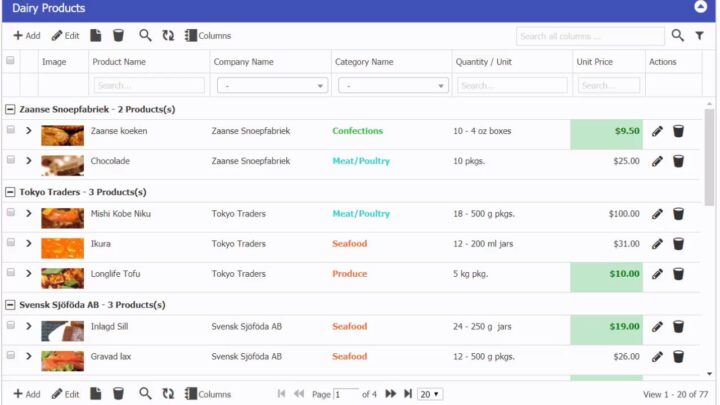Jump to last page in pager

coord(408,394)
